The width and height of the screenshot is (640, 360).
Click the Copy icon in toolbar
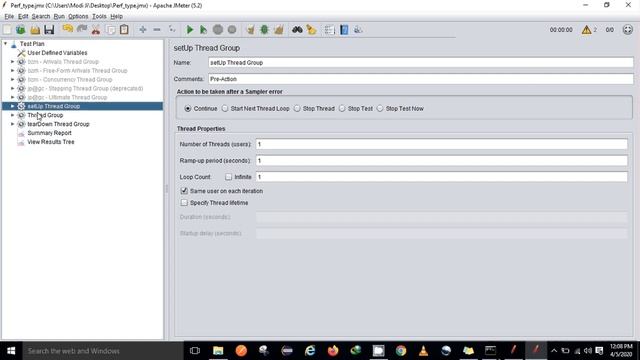click(x=110, y=29)
